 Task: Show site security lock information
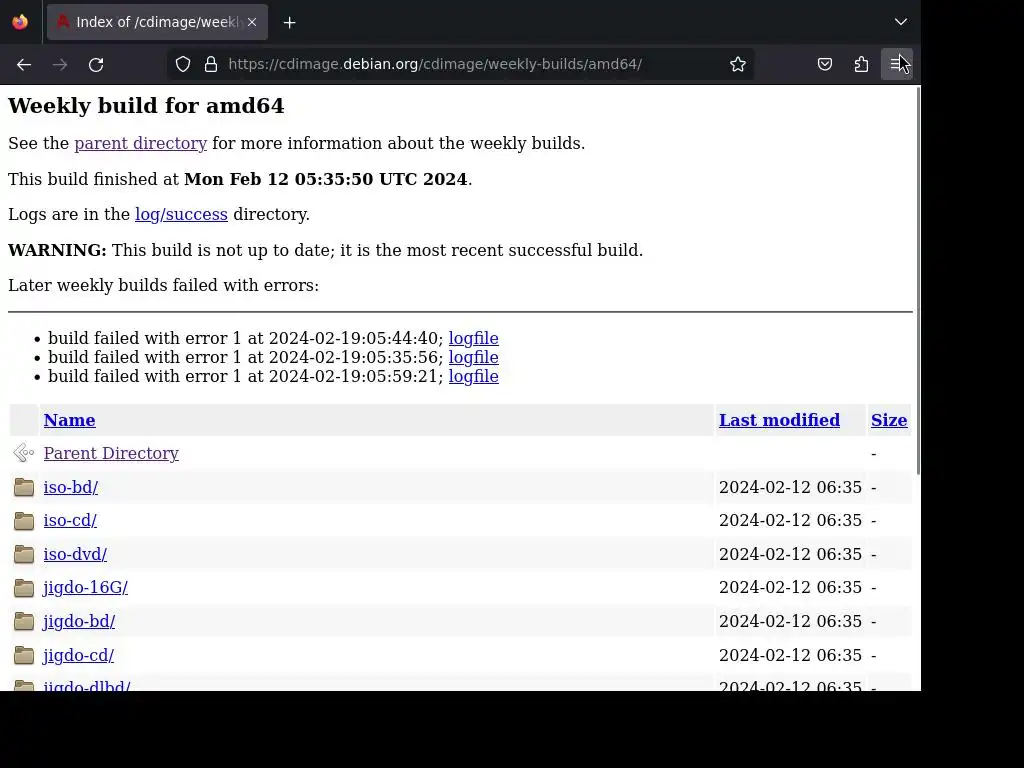(x=210, y=64)
